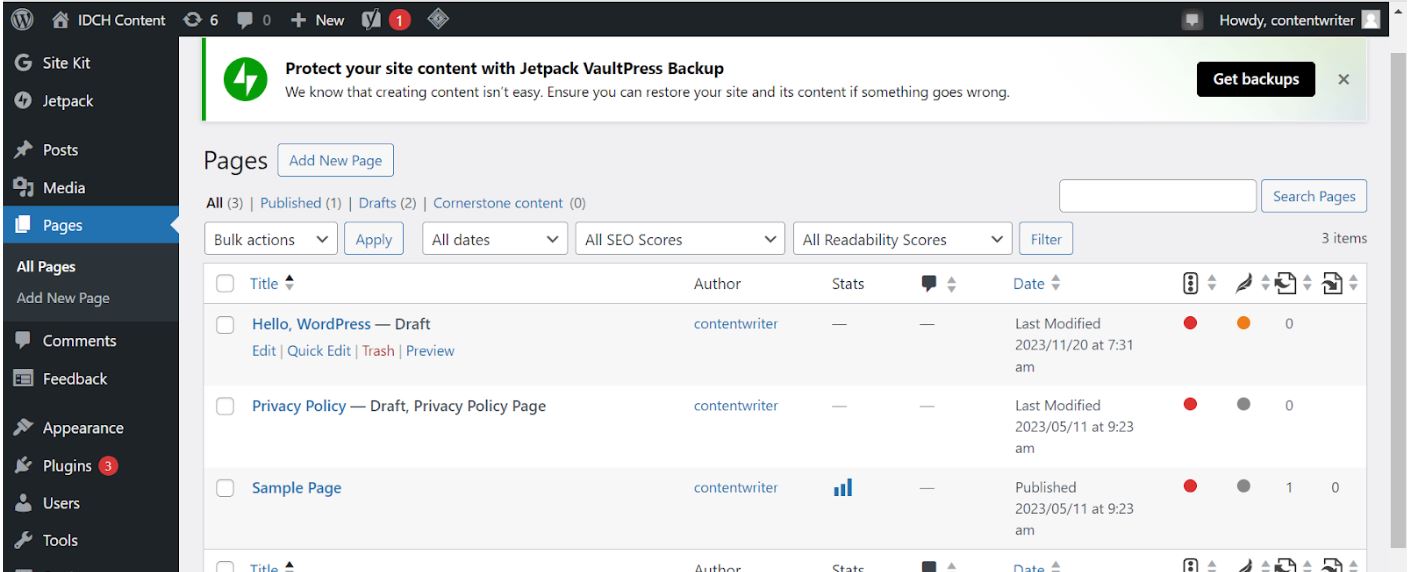The width and height of the screenshot is (1408, 572).
Task: Sort by readability feather column icon
Action: [x=1245, y=284]
